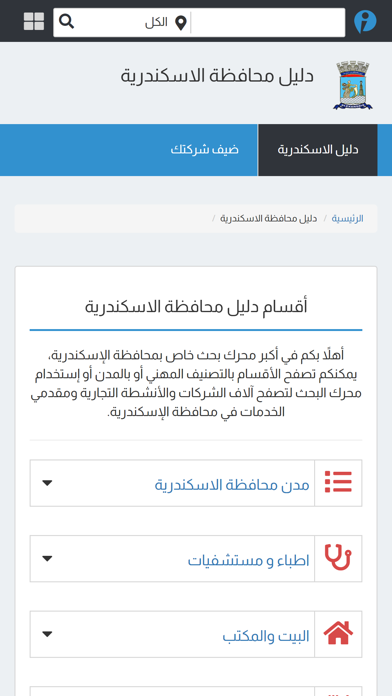Click the stethoscope icon for اطباء و مستشفيات
The width and height of the screenshot is (392, 696).
coord(338,558)
